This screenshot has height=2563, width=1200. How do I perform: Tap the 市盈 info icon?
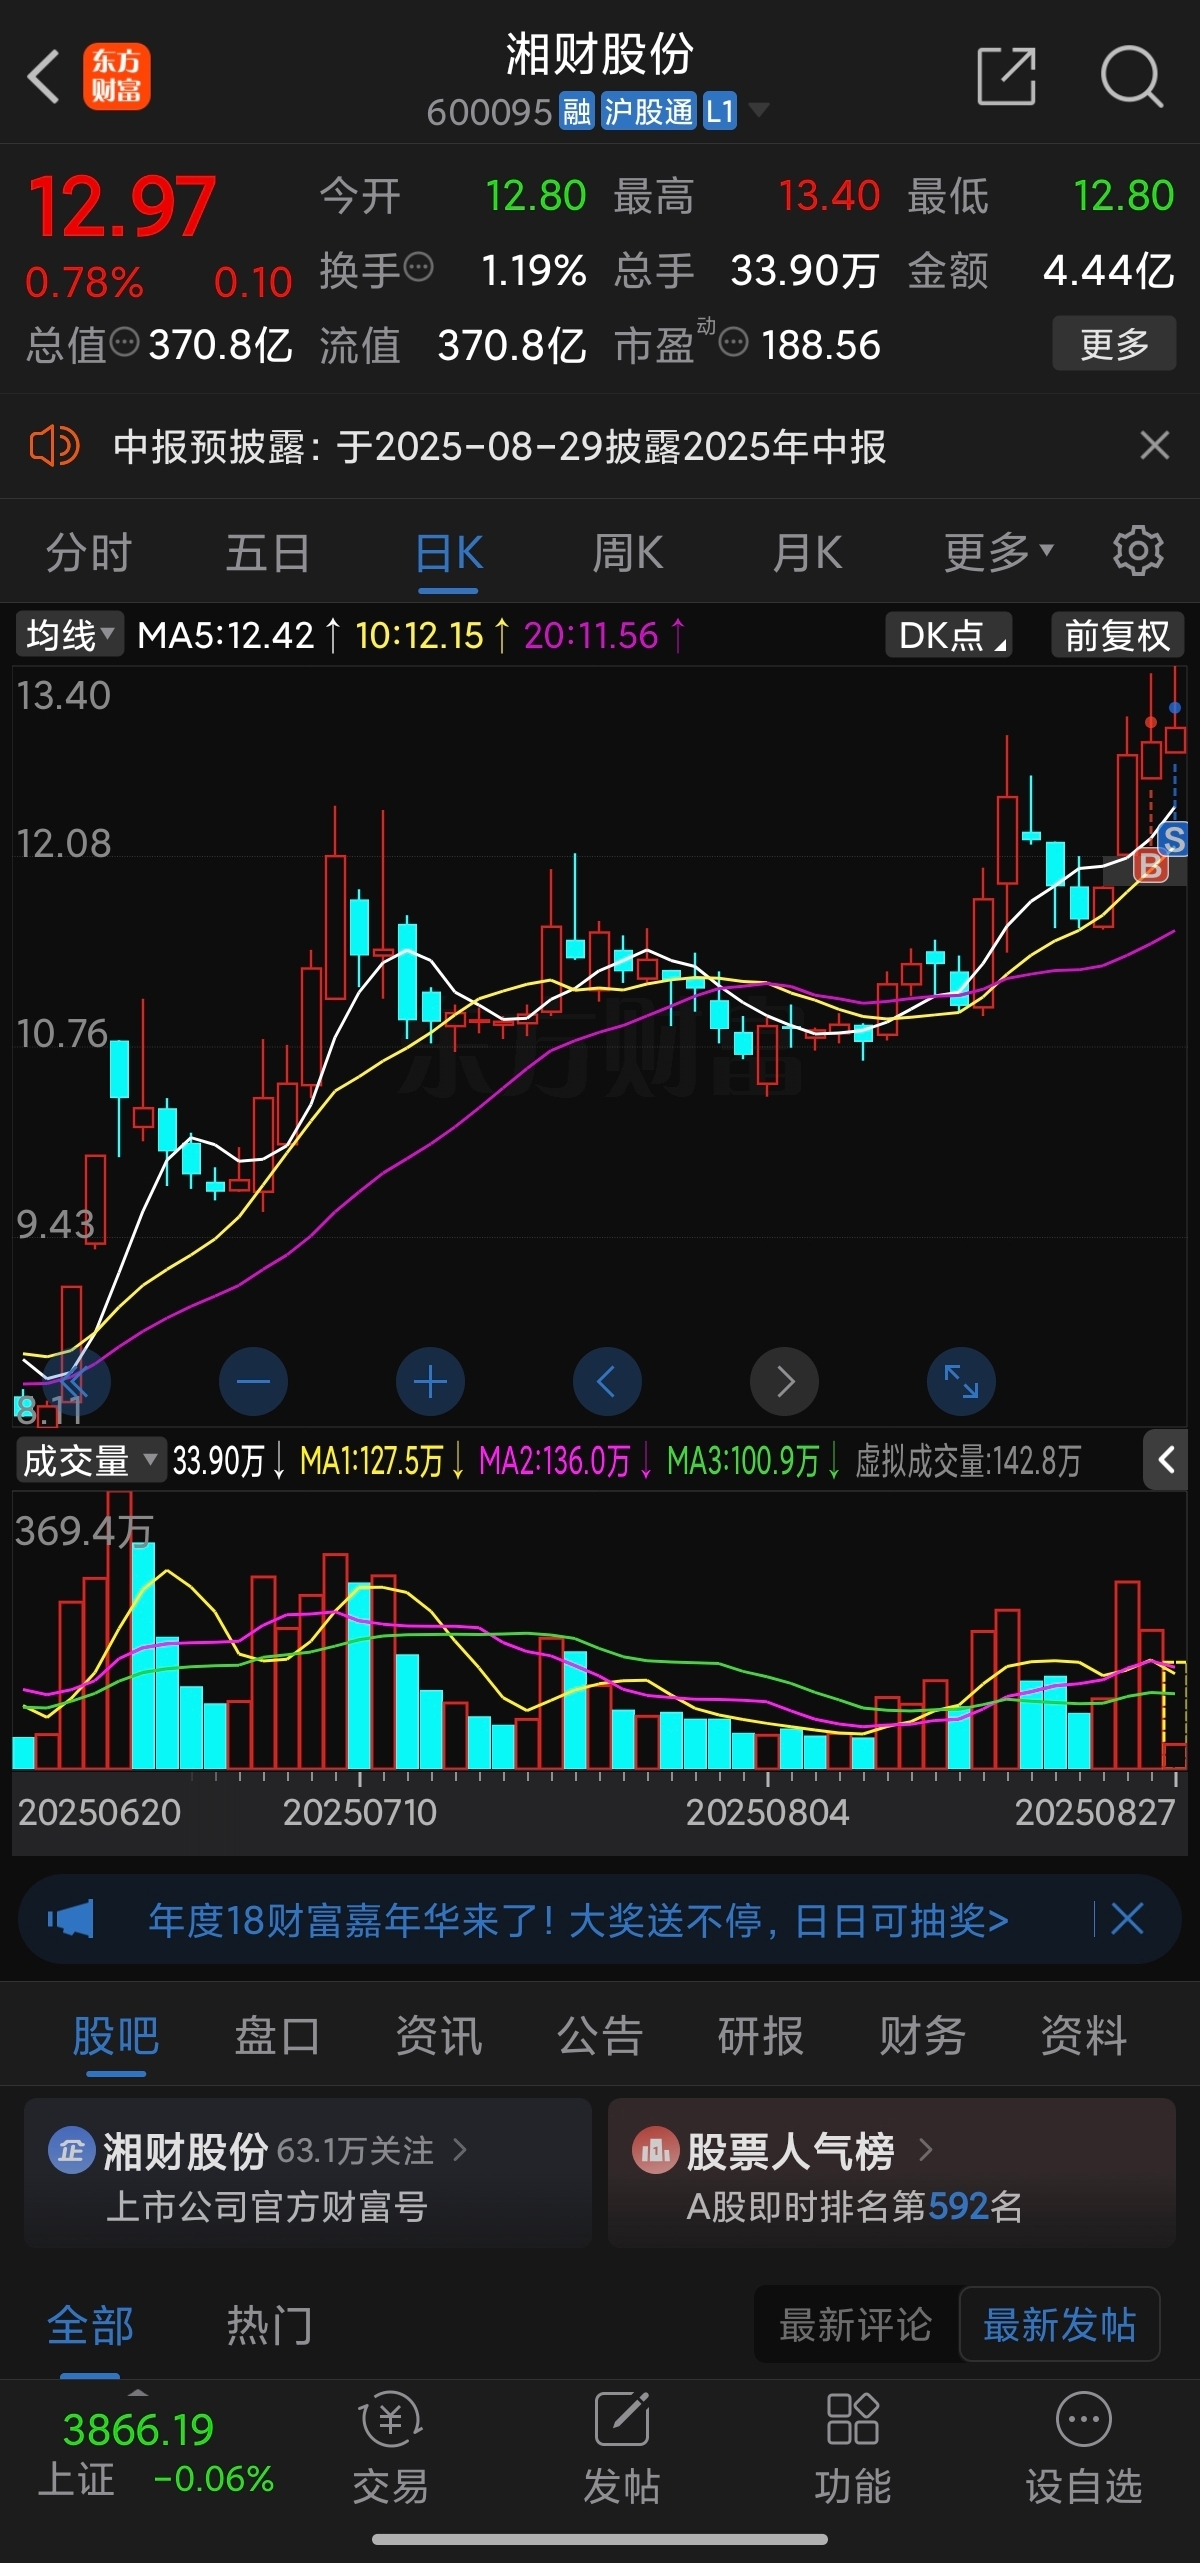click(733, 344)
